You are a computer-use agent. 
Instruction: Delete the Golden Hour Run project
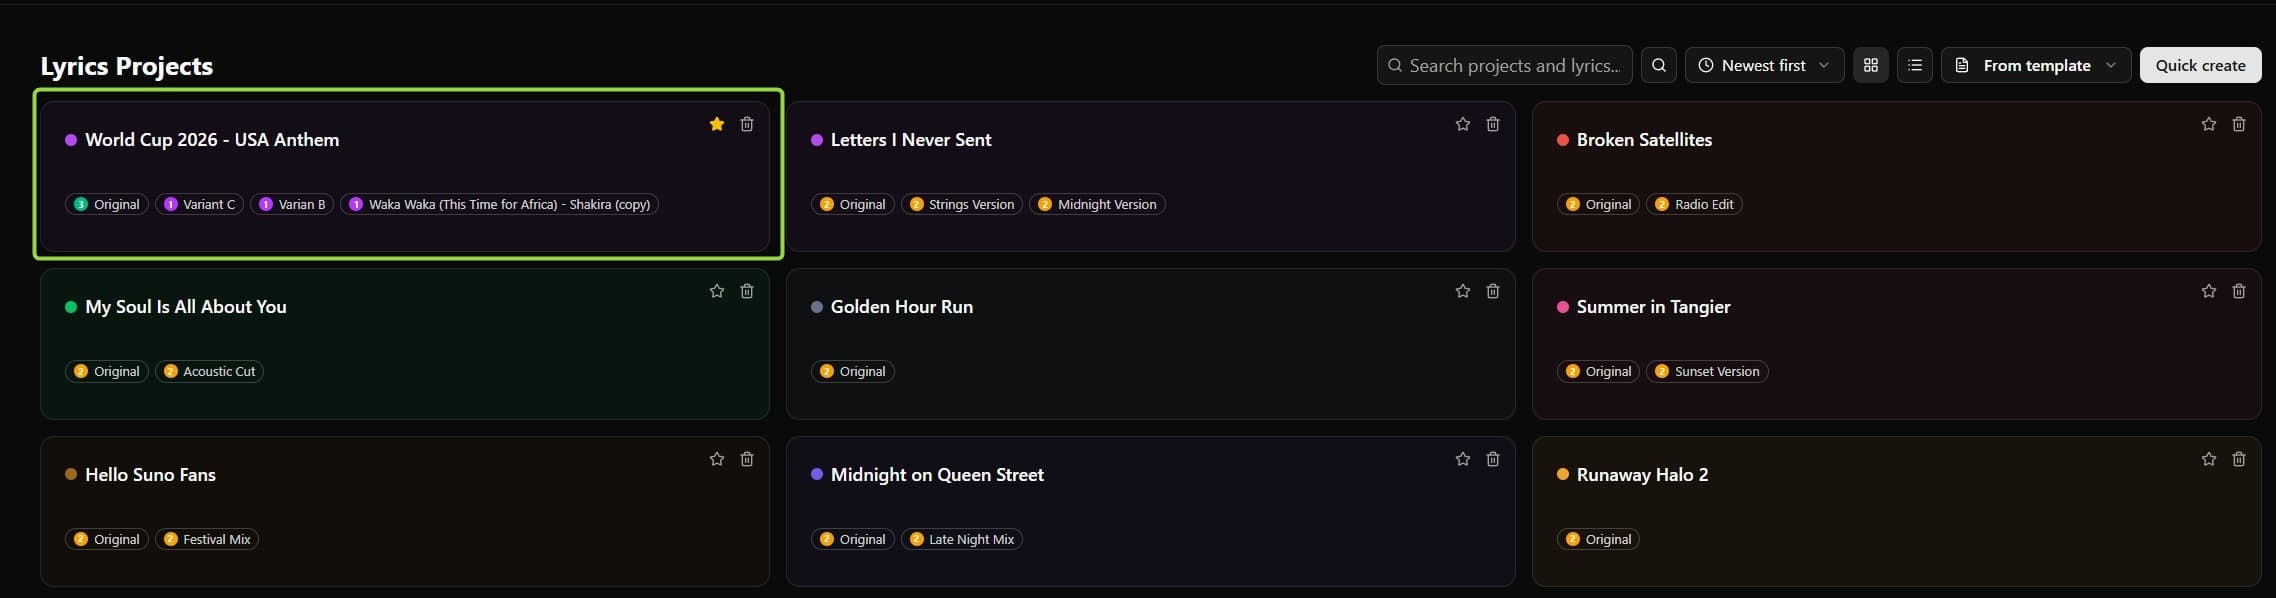[x=1493, y=291]
